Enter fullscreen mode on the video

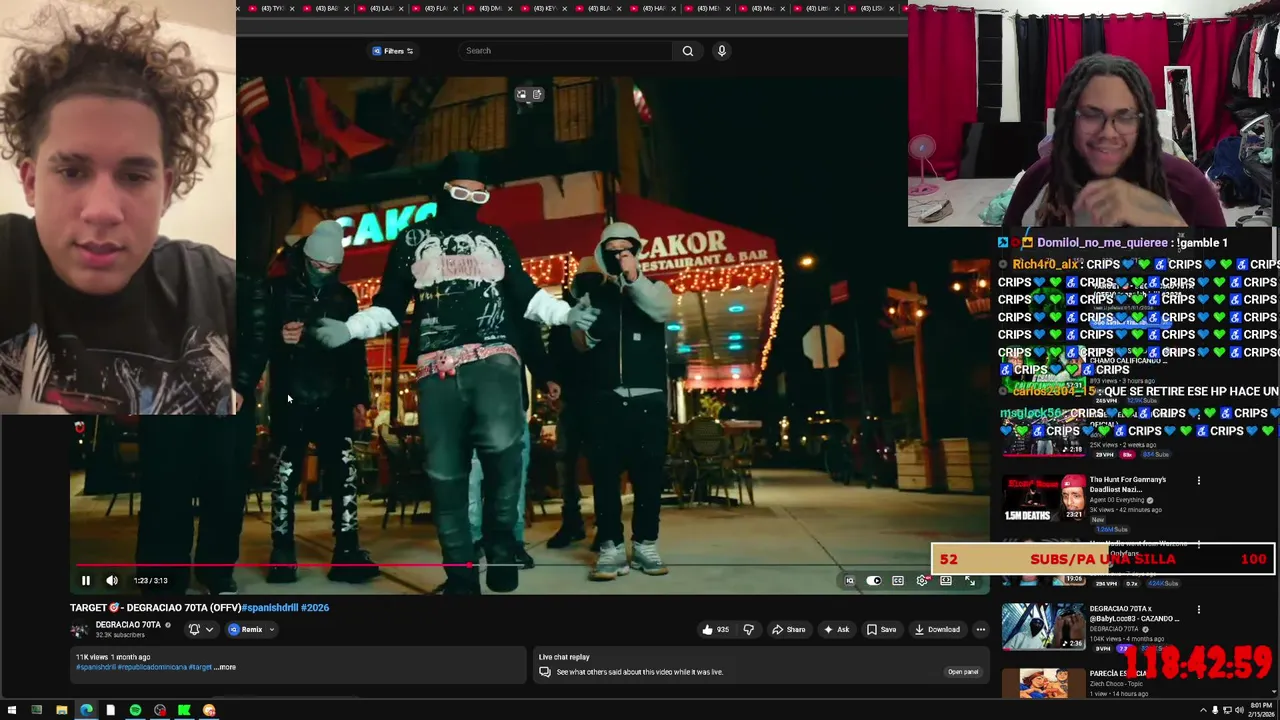(970, 581)
